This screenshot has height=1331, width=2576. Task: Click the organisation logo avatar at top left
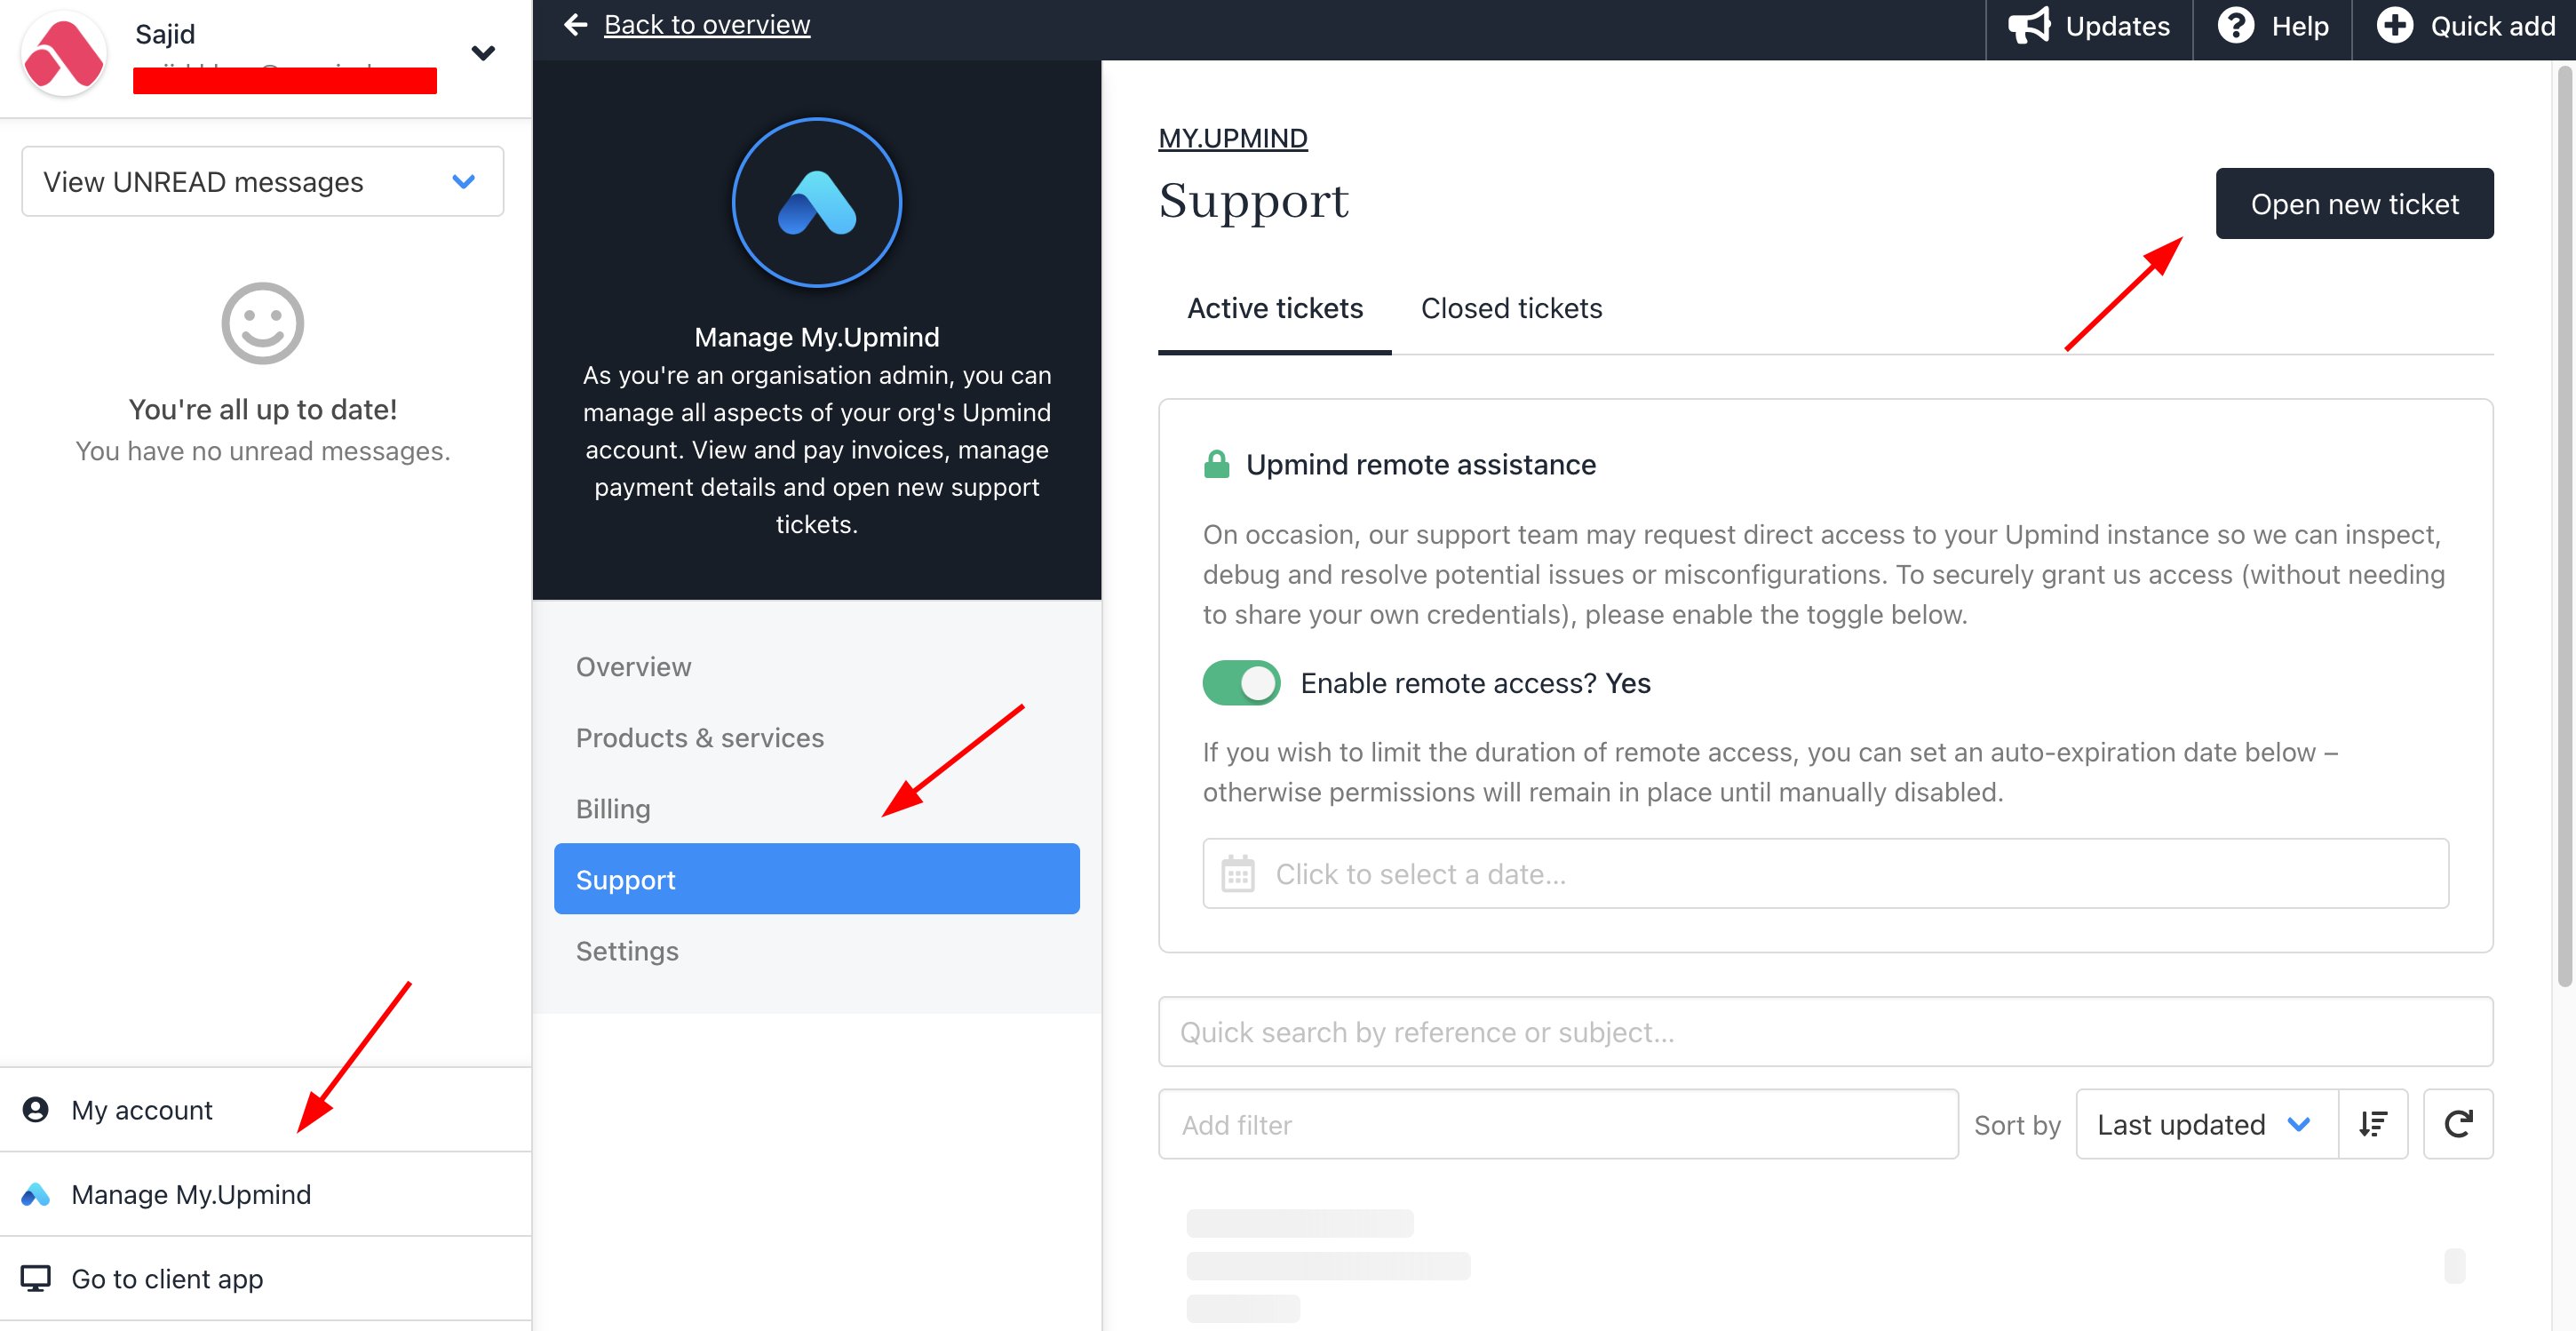click(x=63, y=53)
